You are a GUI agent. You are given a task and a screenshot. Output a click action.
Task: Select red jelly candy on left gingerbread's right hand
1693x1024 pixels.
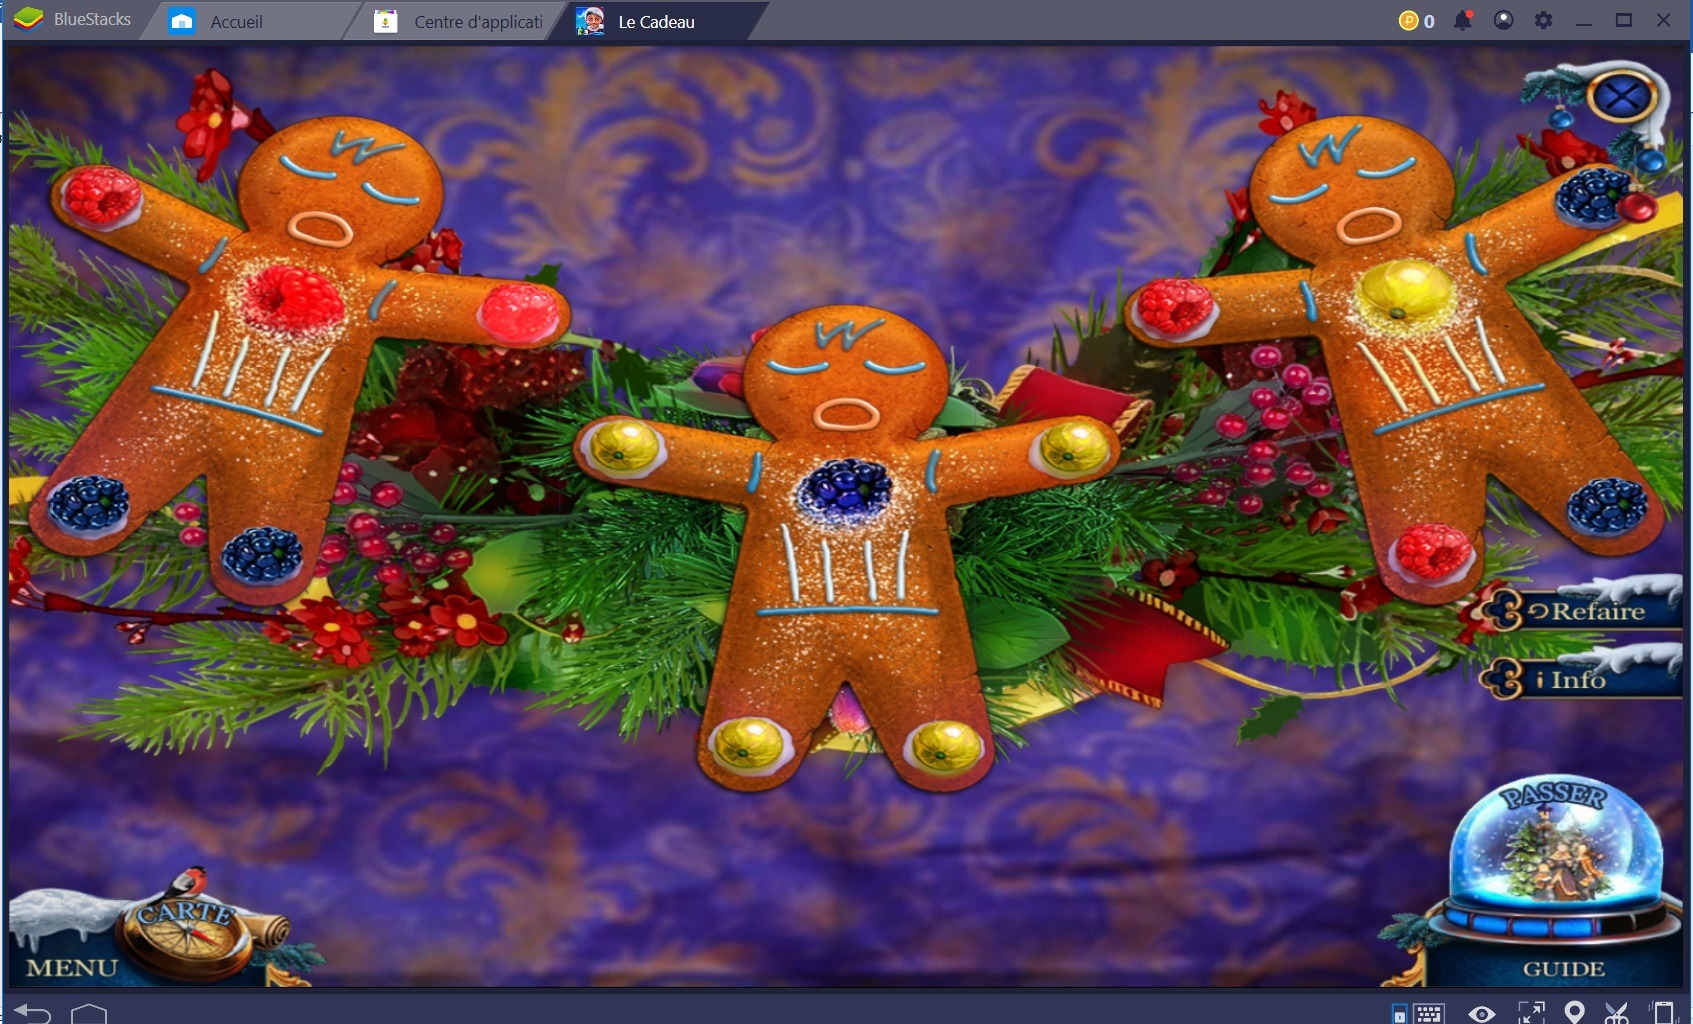click(521, 312)
